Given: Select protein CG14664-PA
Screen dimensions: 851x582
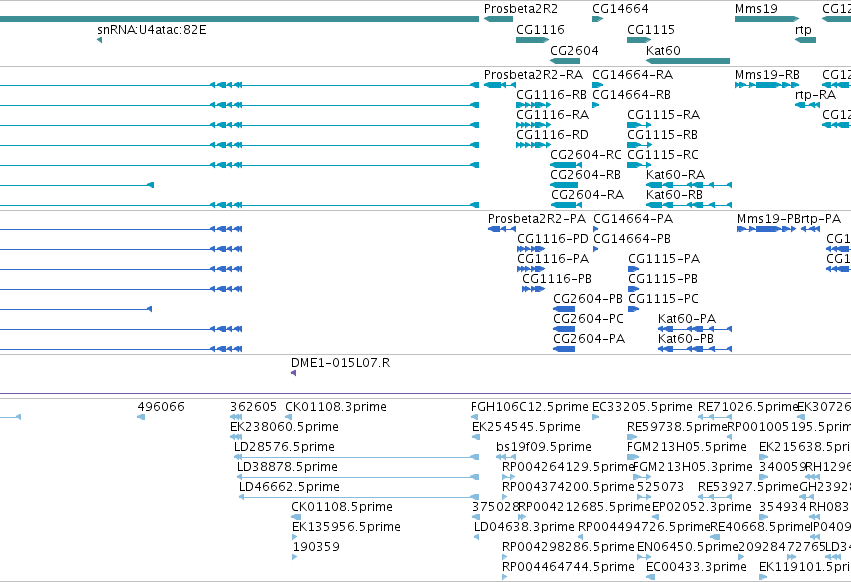Looking at the screenshot, I should 633,219.
